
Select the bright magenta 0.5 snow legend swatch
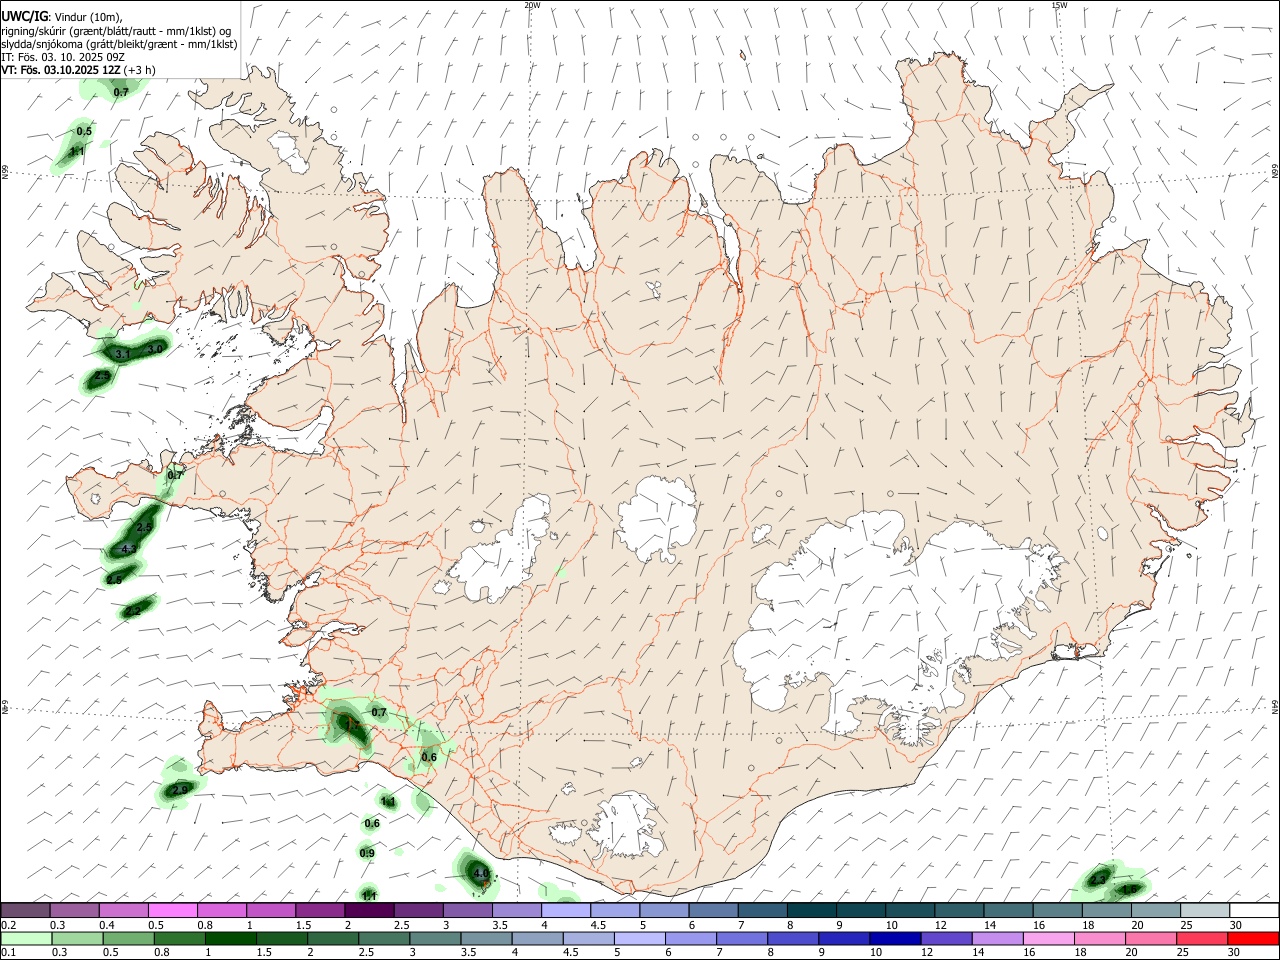173,910
